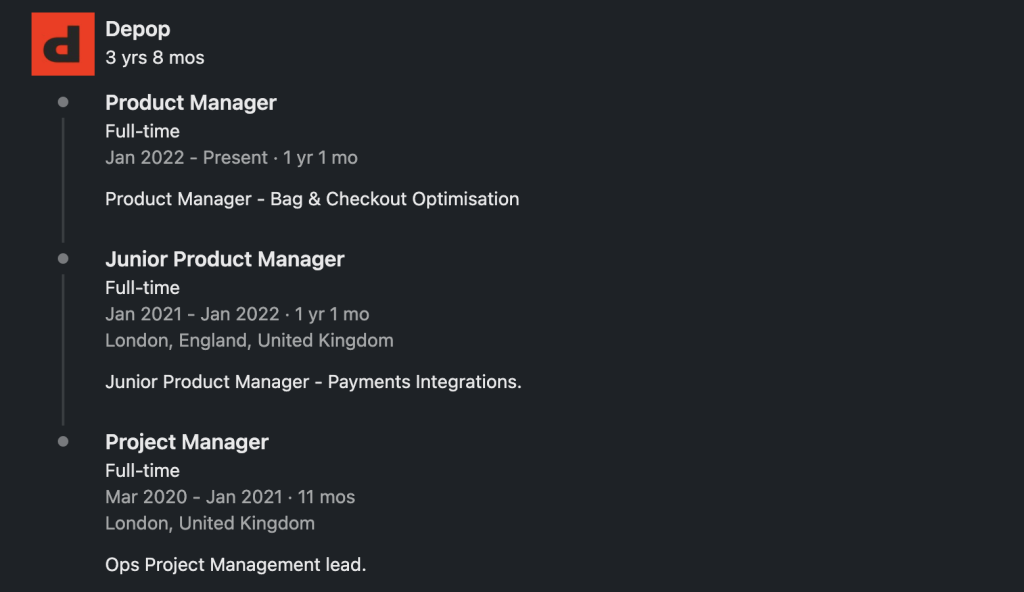Click the '3 yrs 8 mos' duration text
Viewport: 1024px width, 592px height.
(x=155, y=58)
